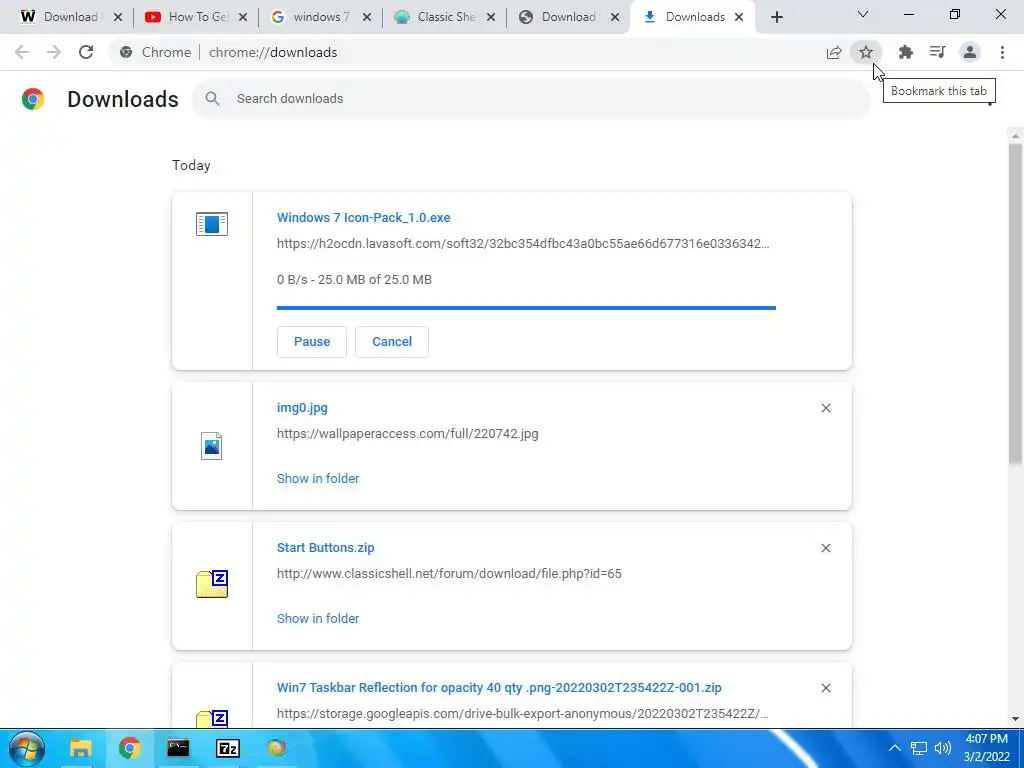The image size is (1024, 768).
Task: Switch to the fifth Download tab
Action: [568, 17]
